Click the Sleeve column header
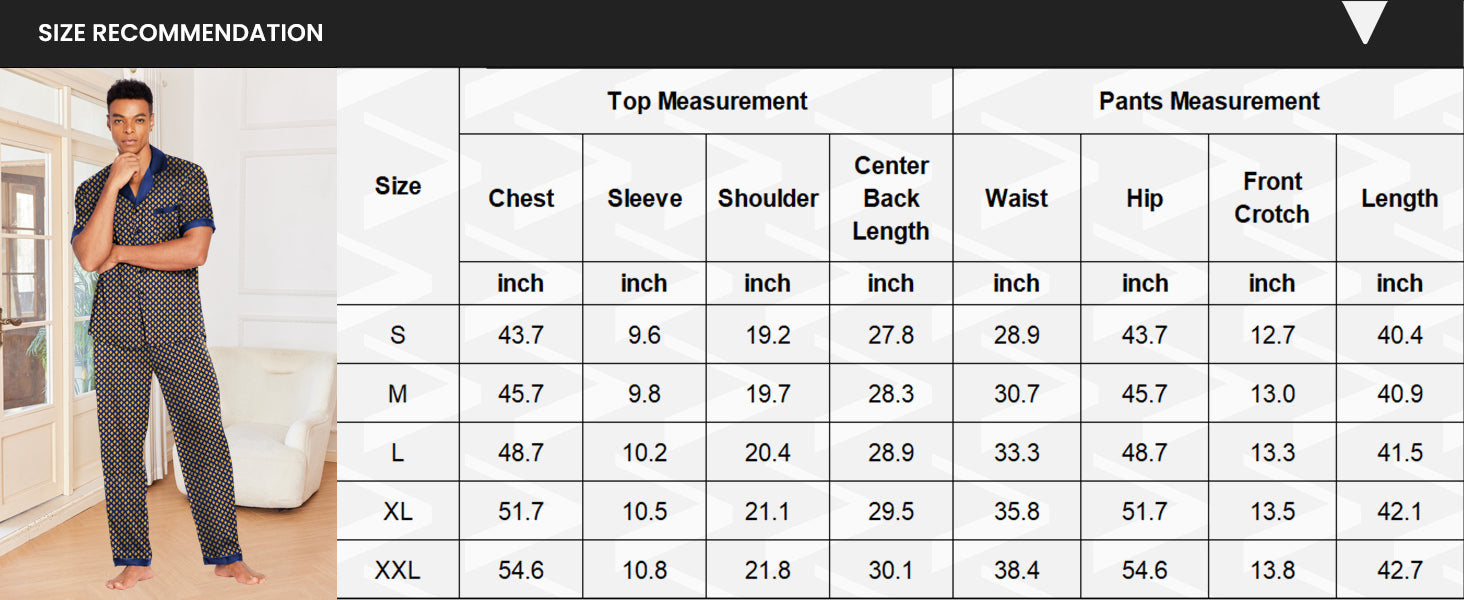The image size is (1464, 600). pos(644,198)
